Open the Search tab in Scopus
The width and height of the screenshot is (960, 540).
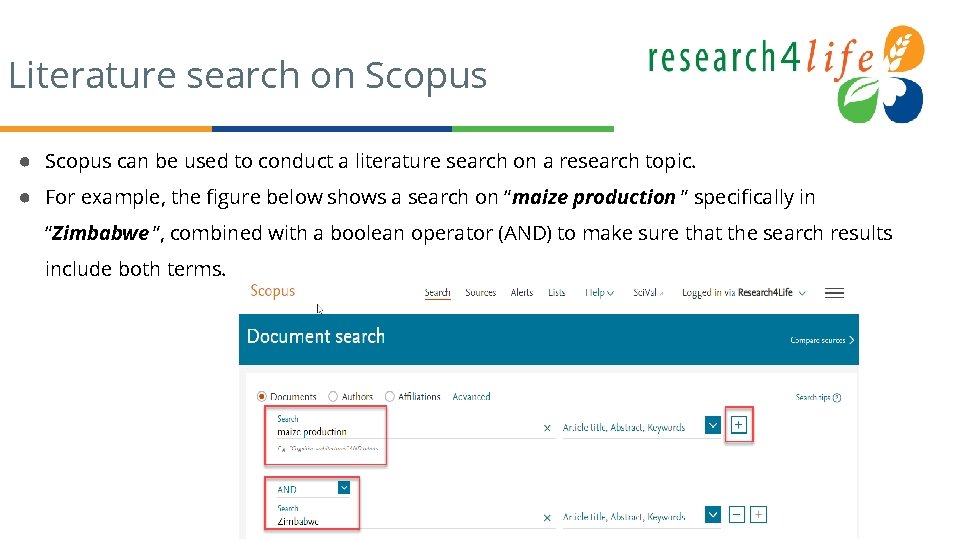point(438,293)
